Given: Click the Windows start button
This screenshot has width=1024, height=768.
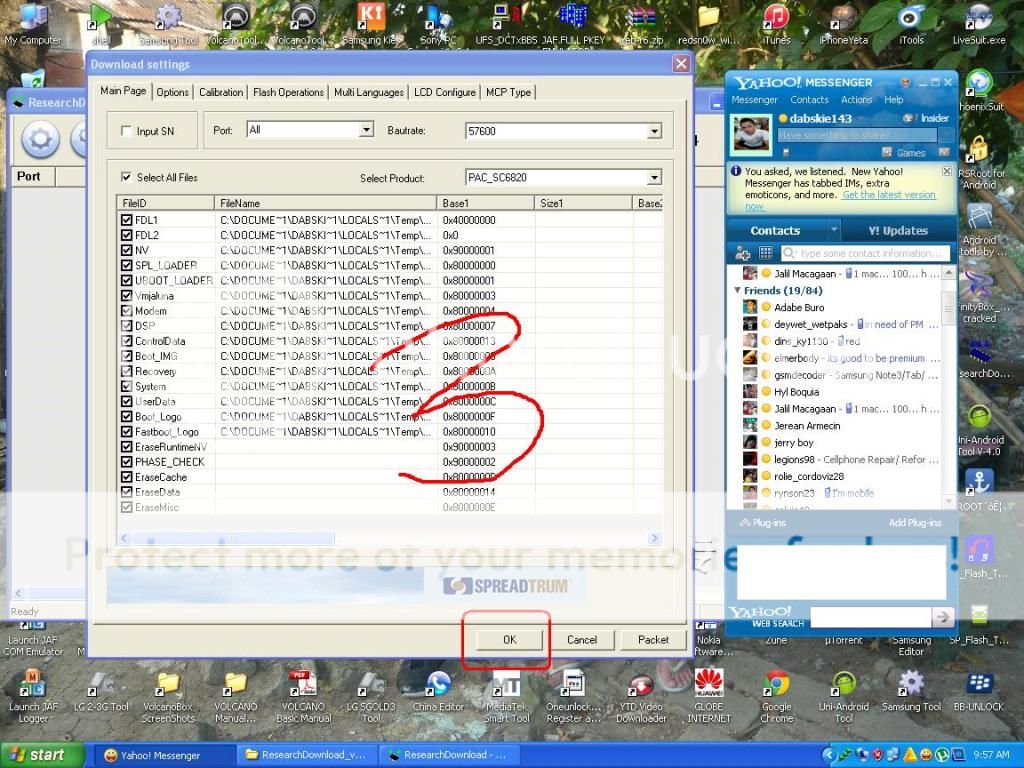Looking at the screenshot, I should 38,755.
